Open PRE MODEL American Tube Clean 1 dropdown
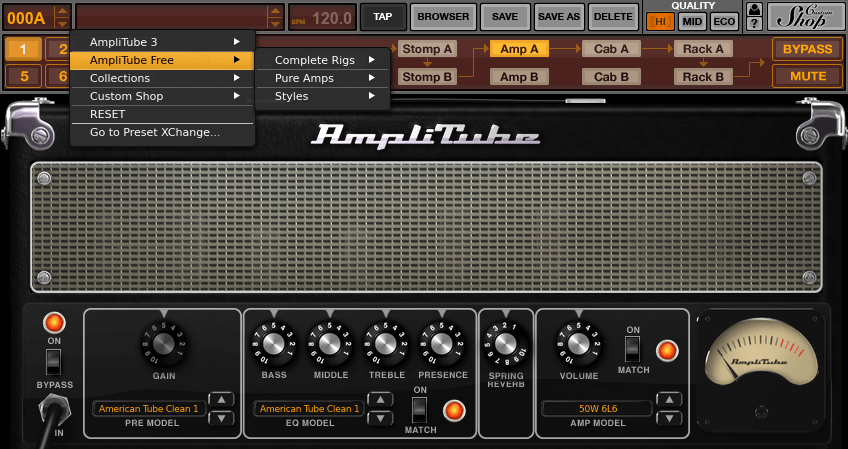This screenshot has width=848, height=449. [149, 408]
